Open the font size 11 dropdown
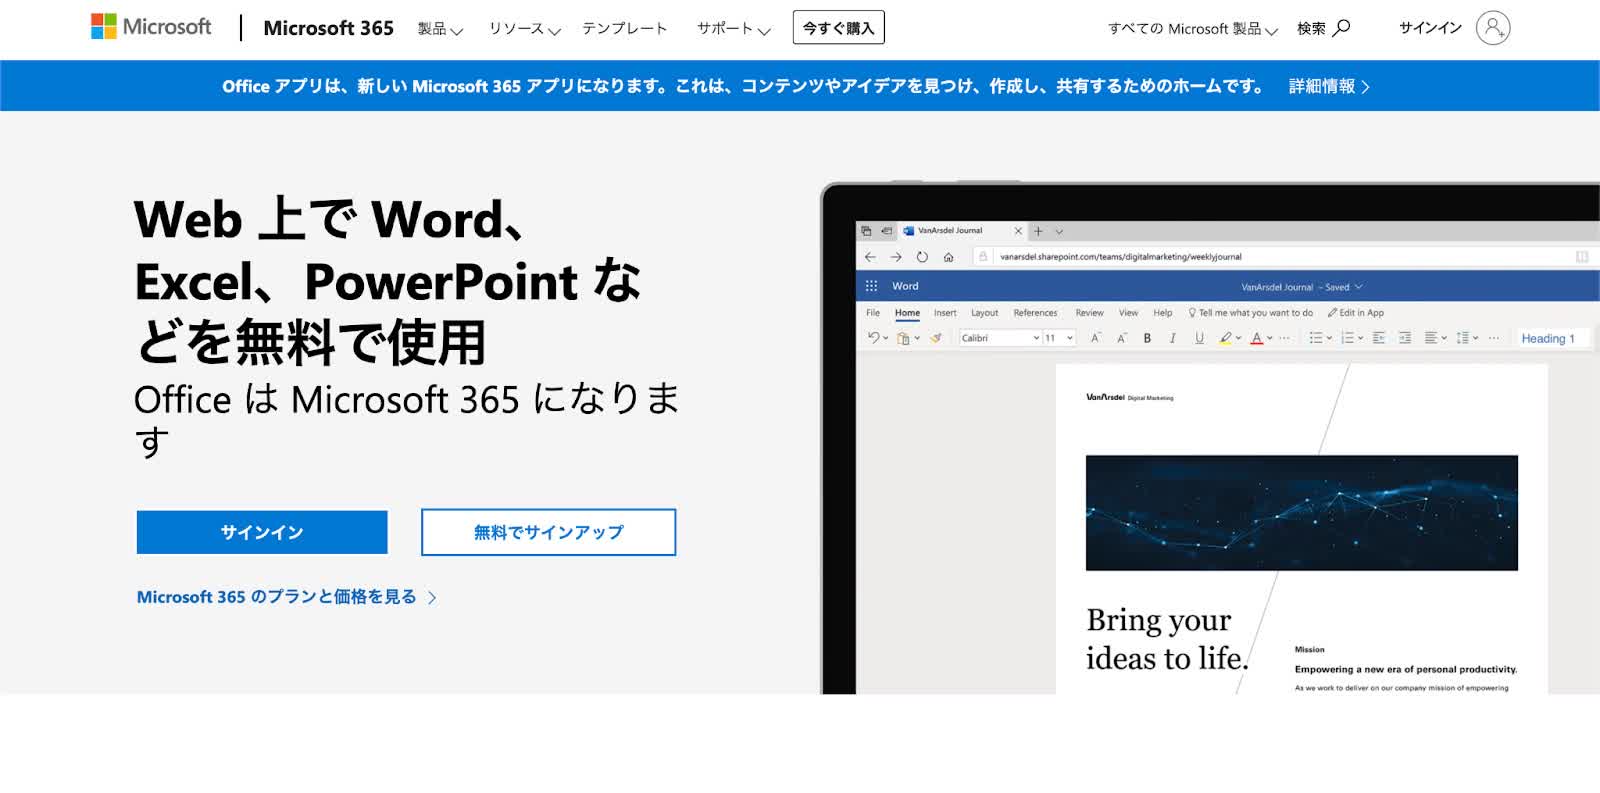Screen dimensions: 1600x793 (x=1059, y=338)
